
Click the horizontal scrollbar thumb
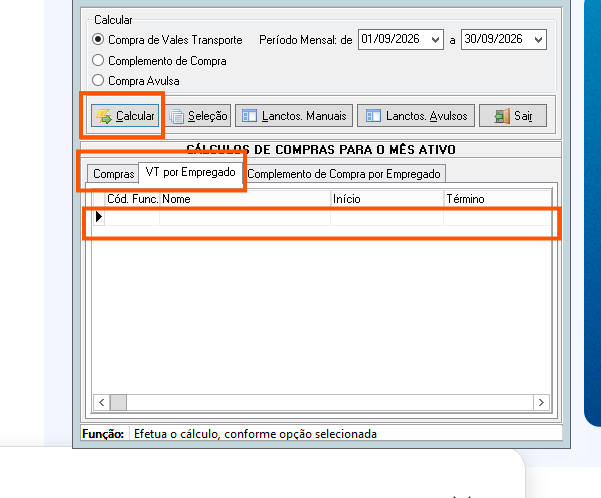pos(118,403)
